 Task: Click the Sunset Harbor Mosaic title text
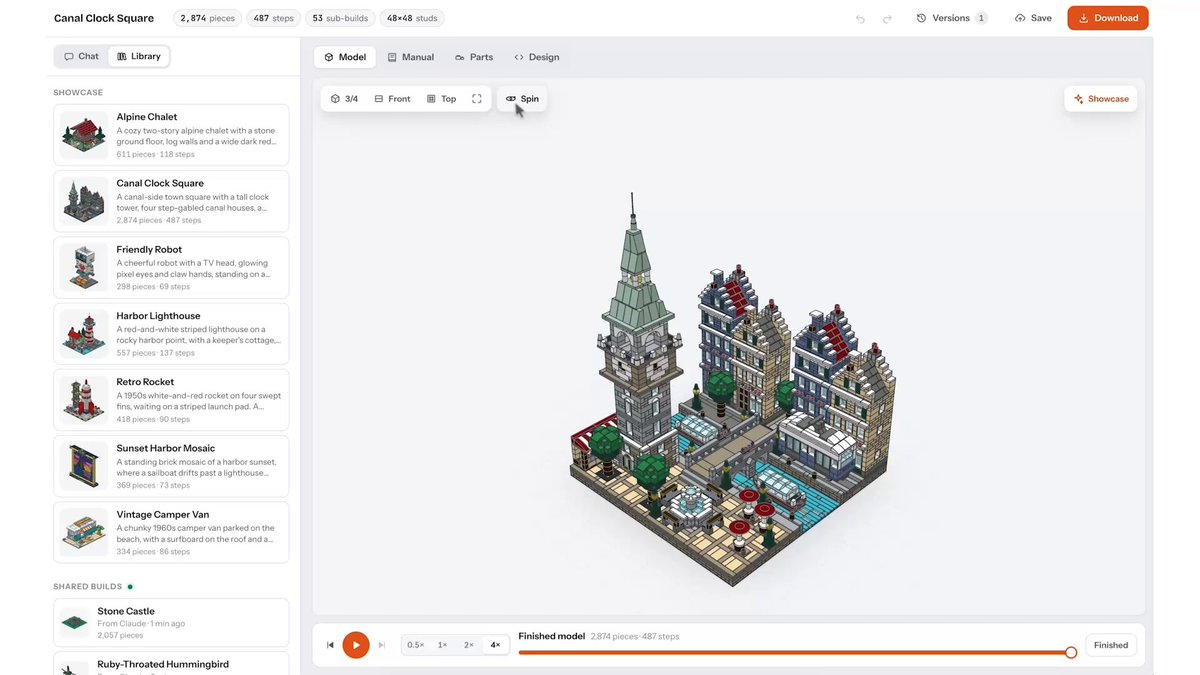[x=166, y=448]
